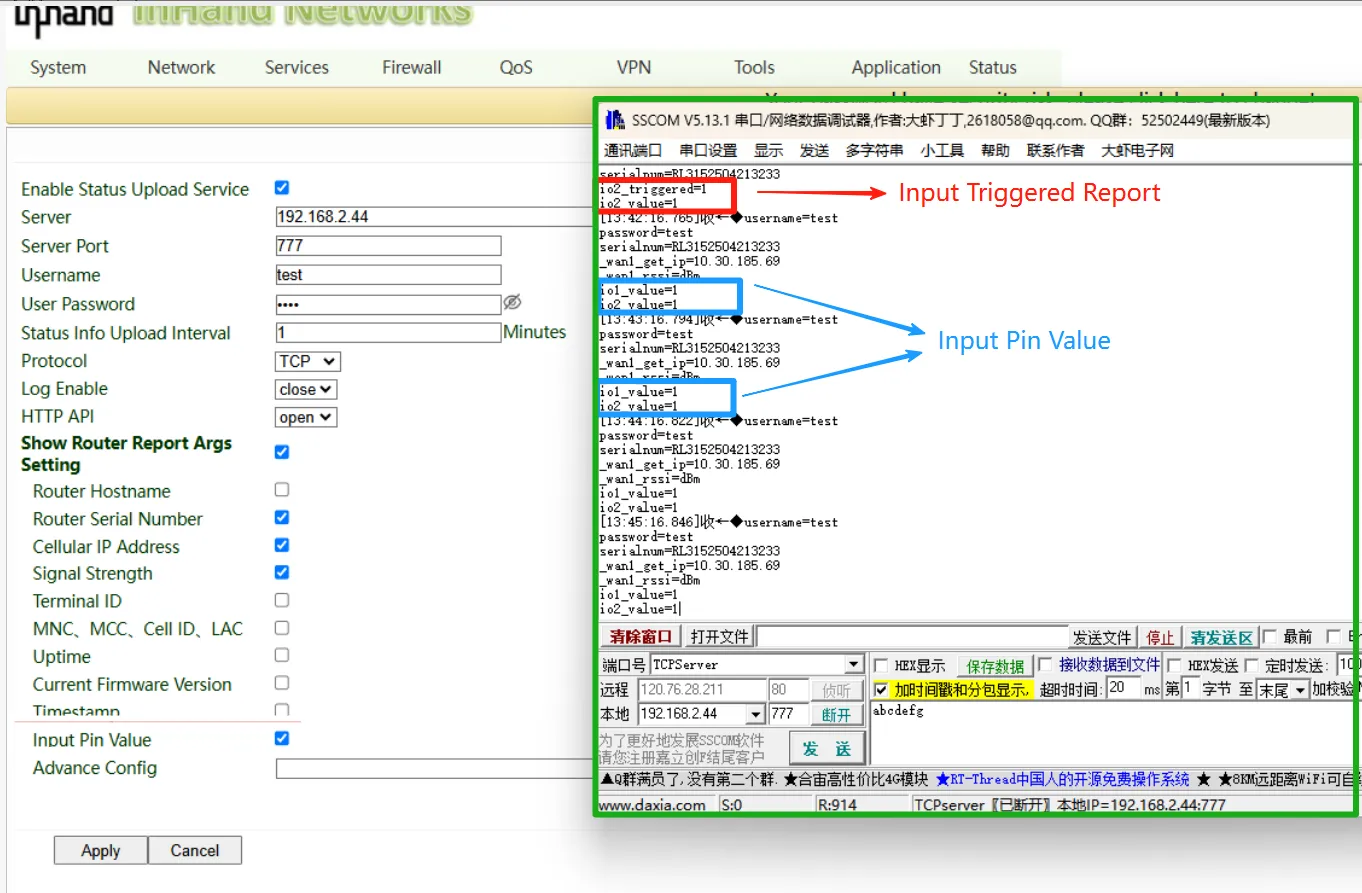
Task: Click the Server address field
Action: pyautogui.click(x=436, y=217)
